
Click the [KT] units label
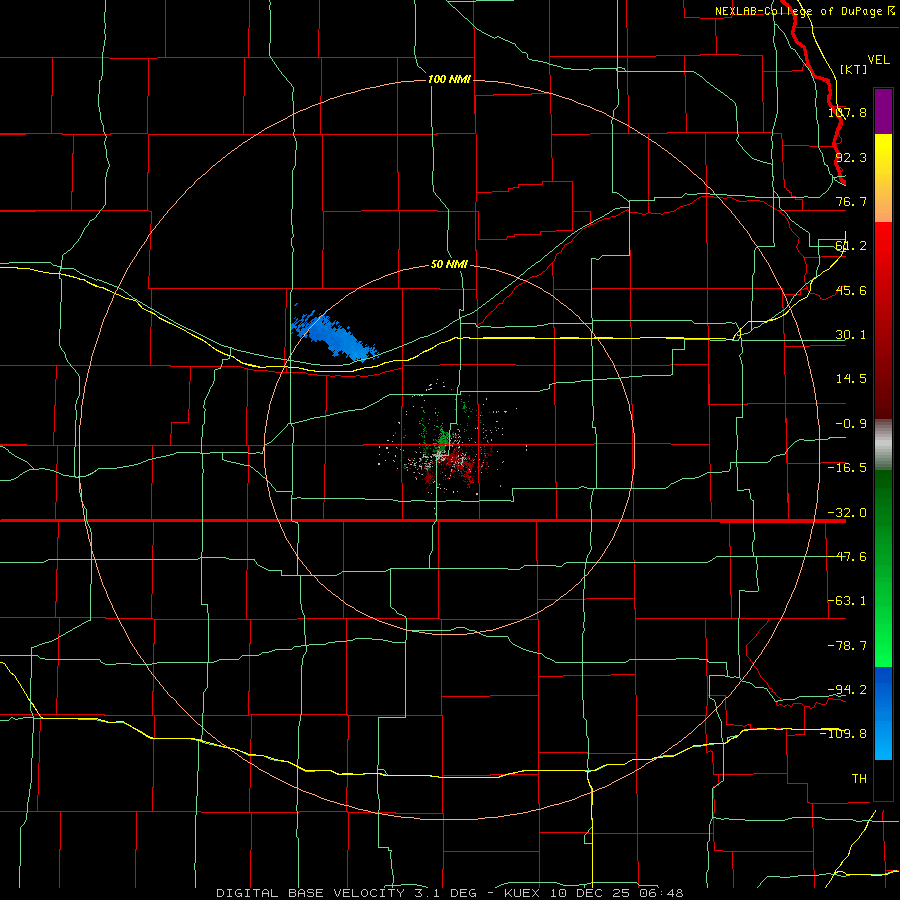854,69
